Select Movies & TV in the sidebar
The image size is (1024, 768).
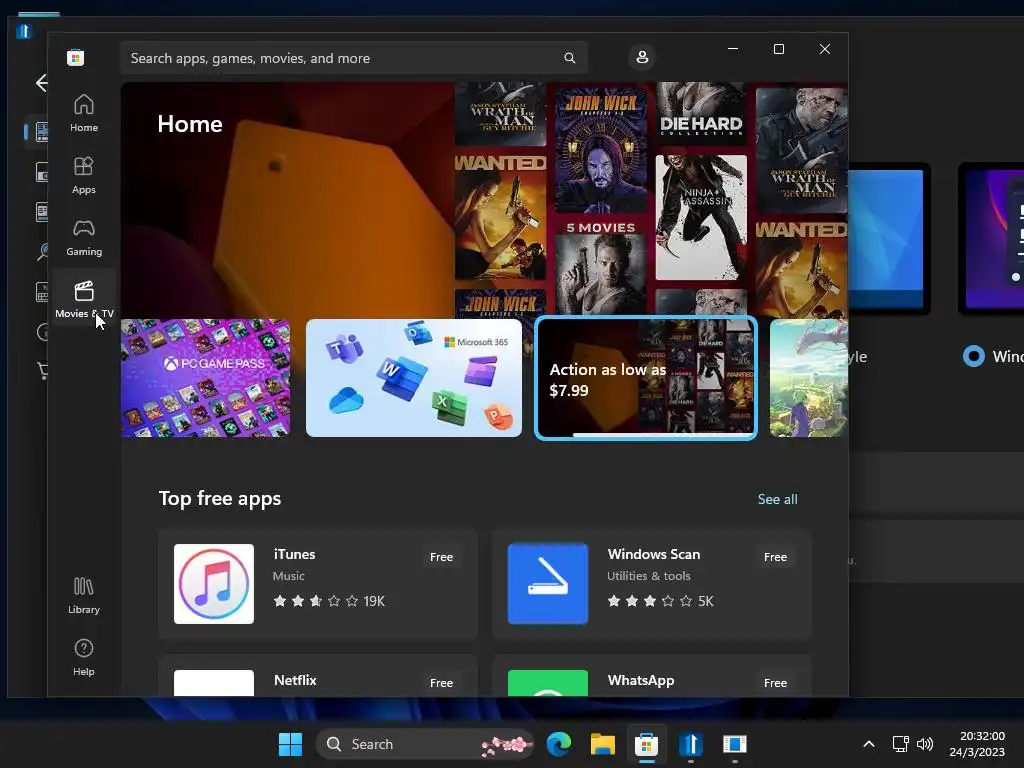pyautogui.click(x=84, y=298)
